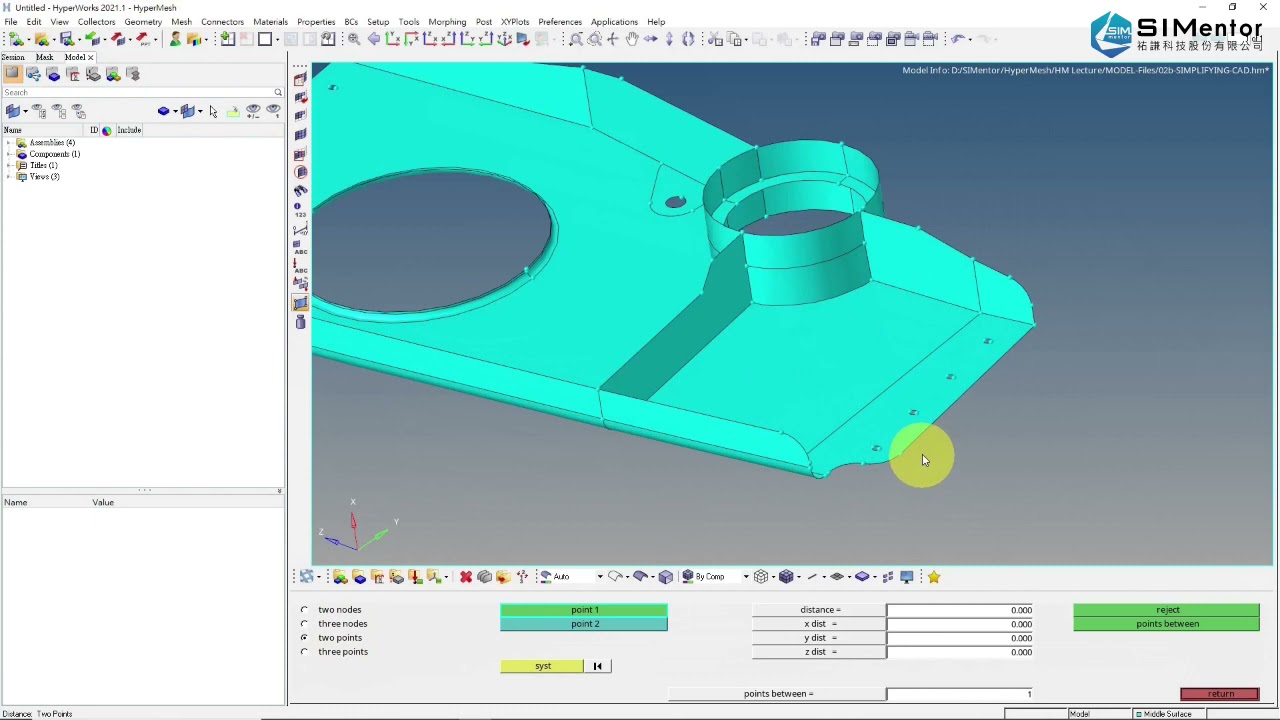Click the green 'points between' button

[1166, 624]
